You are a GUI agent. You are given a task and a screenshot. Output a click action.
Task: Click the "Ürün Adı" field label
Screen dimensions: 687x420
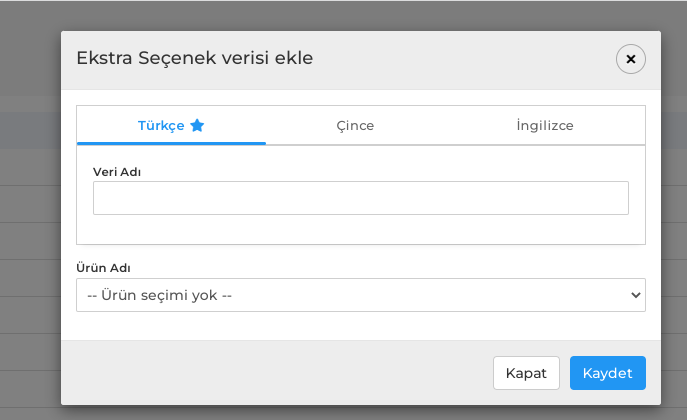[103, 268]
